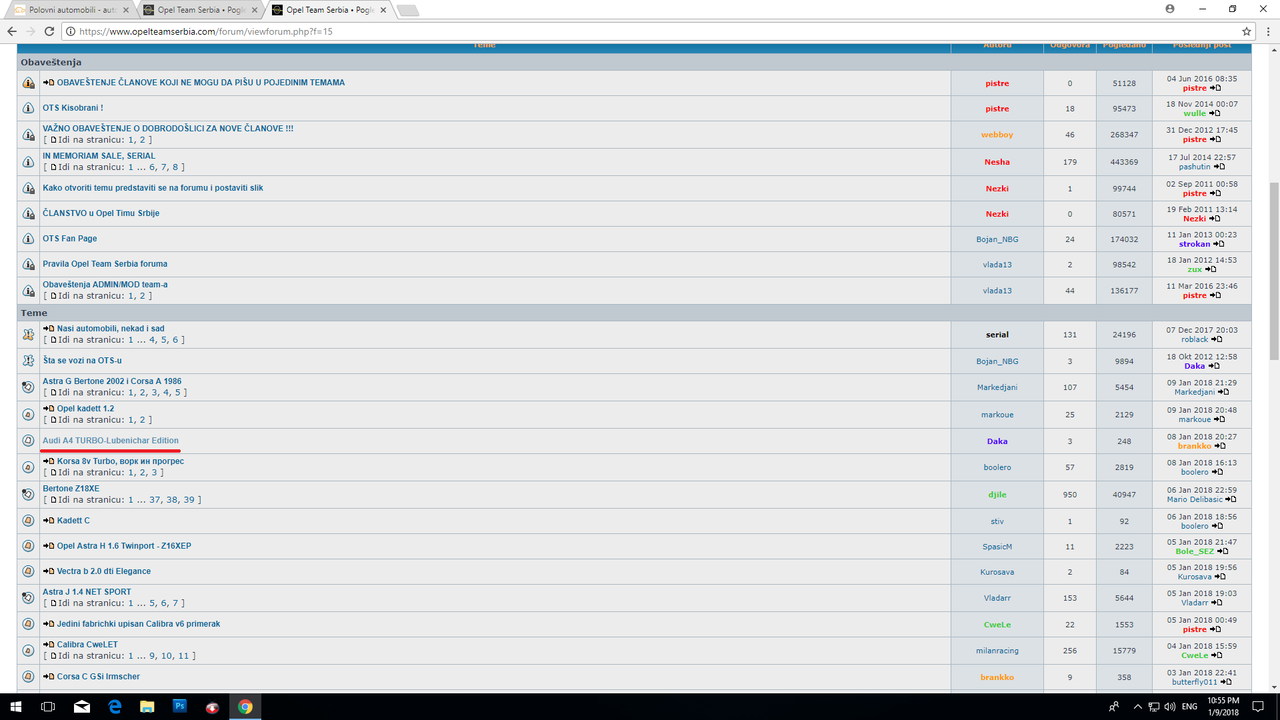
Task: Click topic status icon of Nasi automobili row
Action: click(x=28, y=334)
